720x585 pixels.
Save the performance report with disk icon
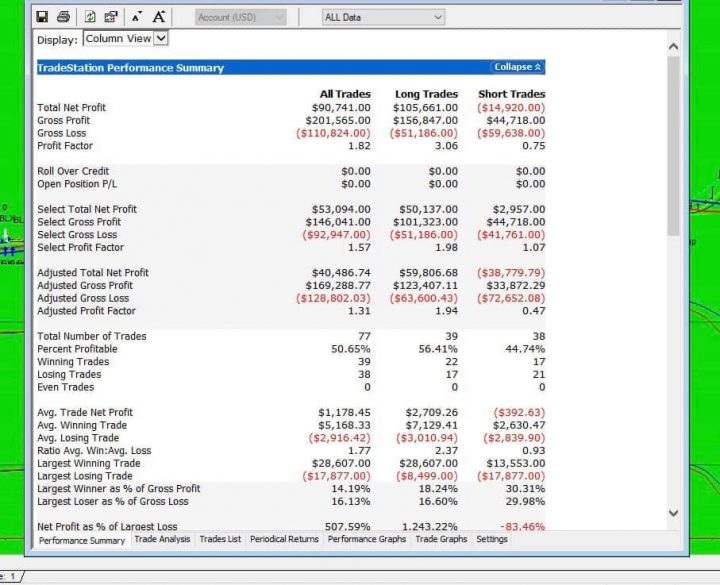42,17
